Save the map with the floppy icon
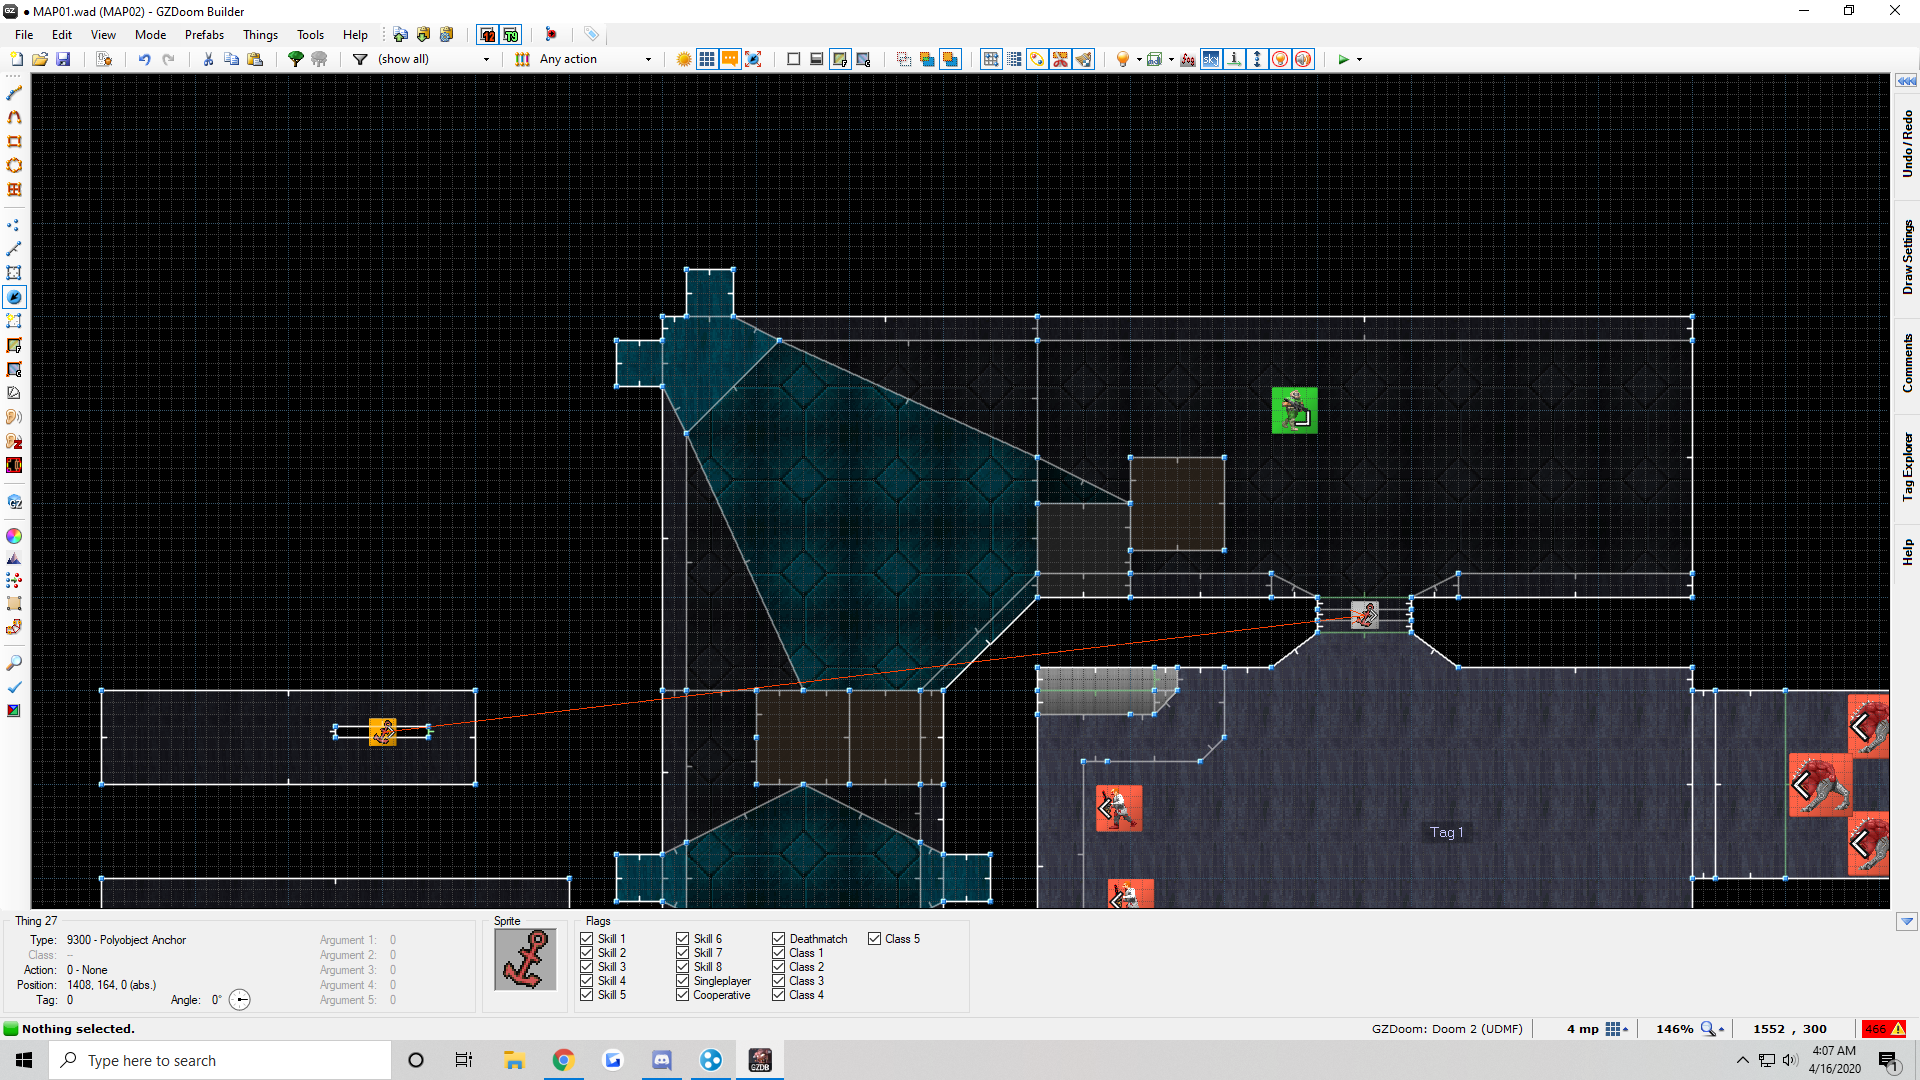 point(63,59)
